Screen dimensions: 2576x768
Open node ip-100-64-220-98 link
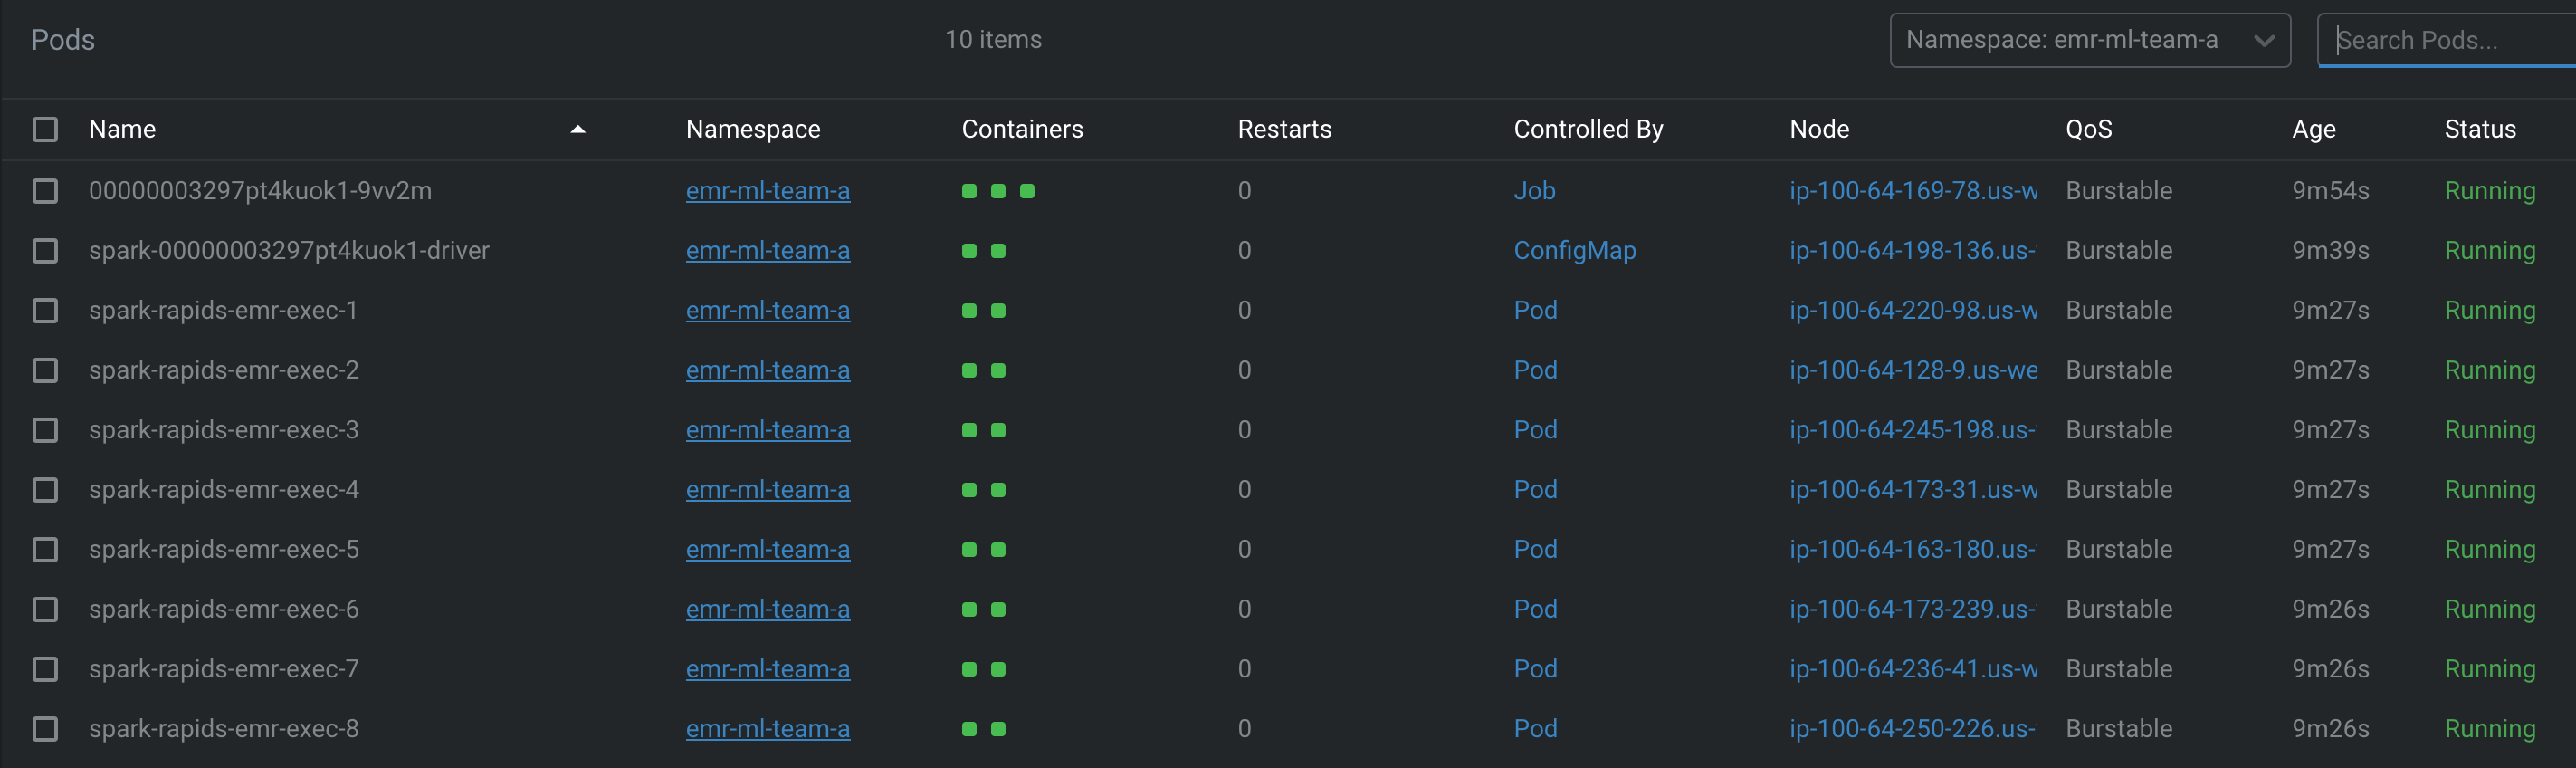(1913, 311)
